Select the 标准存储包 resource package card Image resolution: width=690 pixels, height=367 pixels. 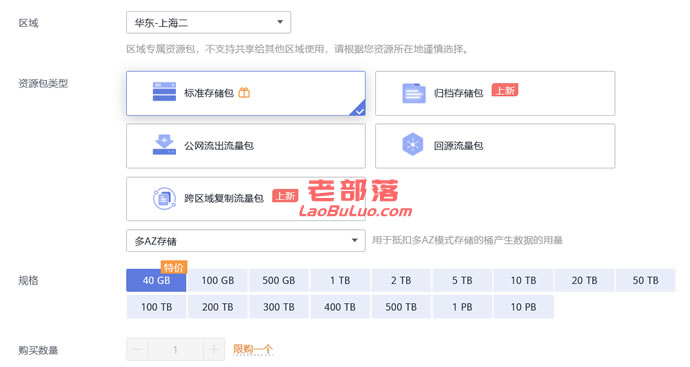[x=246, y=93]
